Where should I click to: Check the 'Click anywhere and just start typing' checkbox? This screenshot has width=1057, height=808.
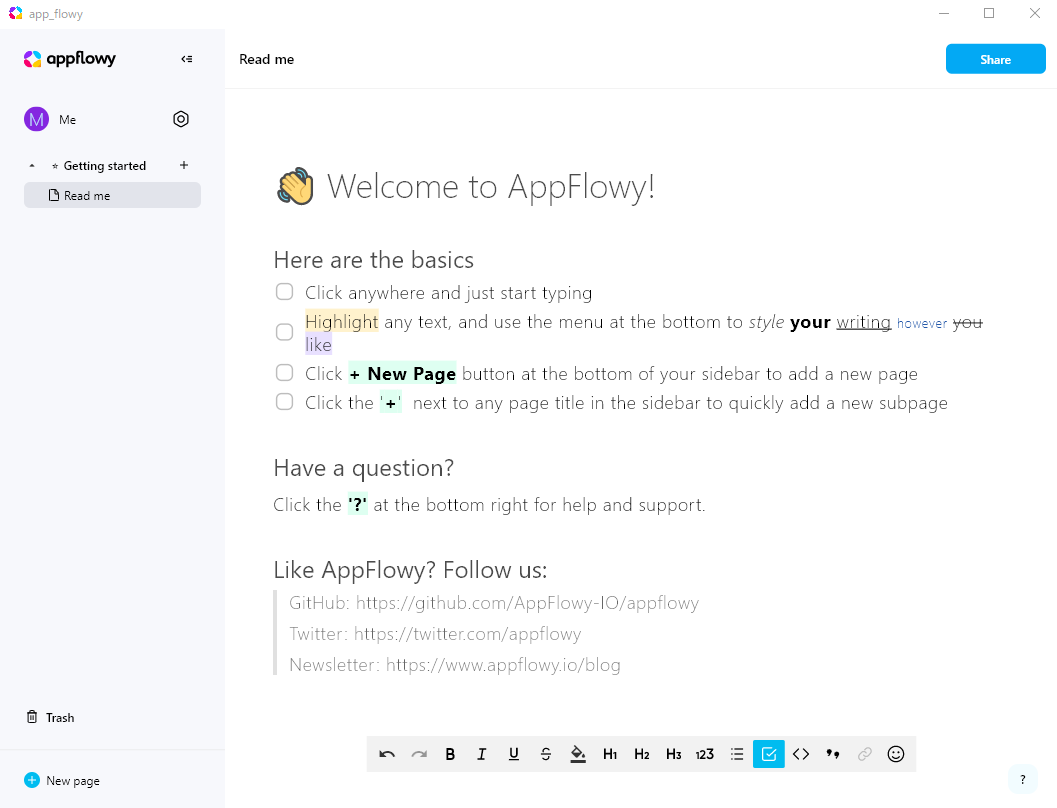(284, 291)
